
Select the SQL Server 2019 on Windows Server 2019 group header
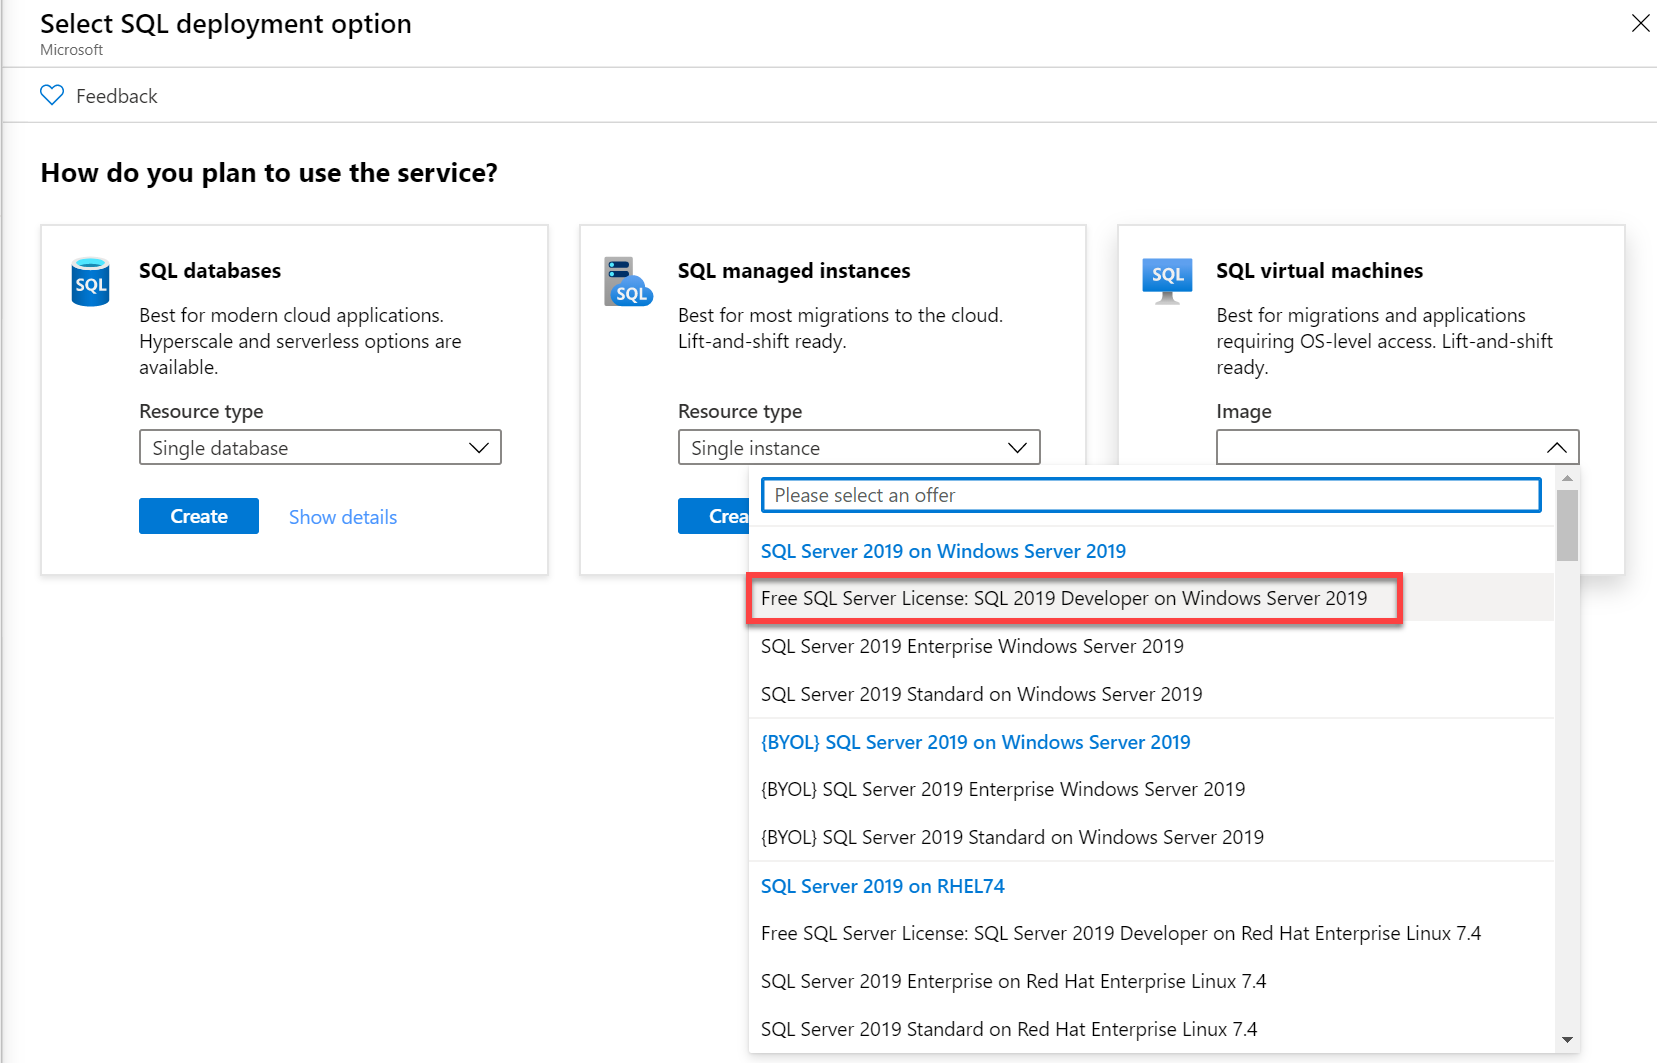[x=943, y=551]
